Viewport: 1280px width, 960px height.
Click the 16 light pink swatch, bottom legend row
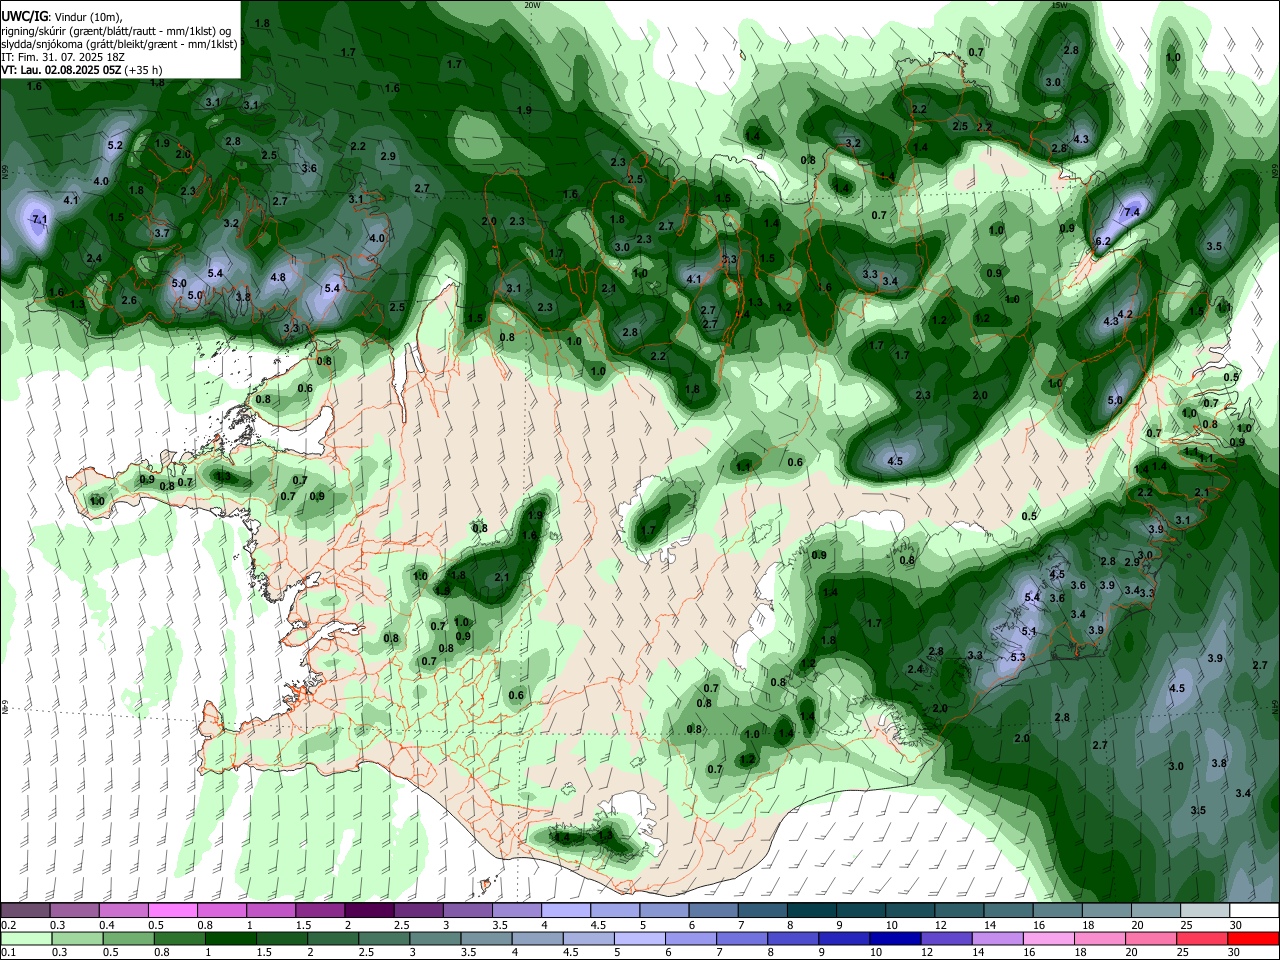(1049, 938)
